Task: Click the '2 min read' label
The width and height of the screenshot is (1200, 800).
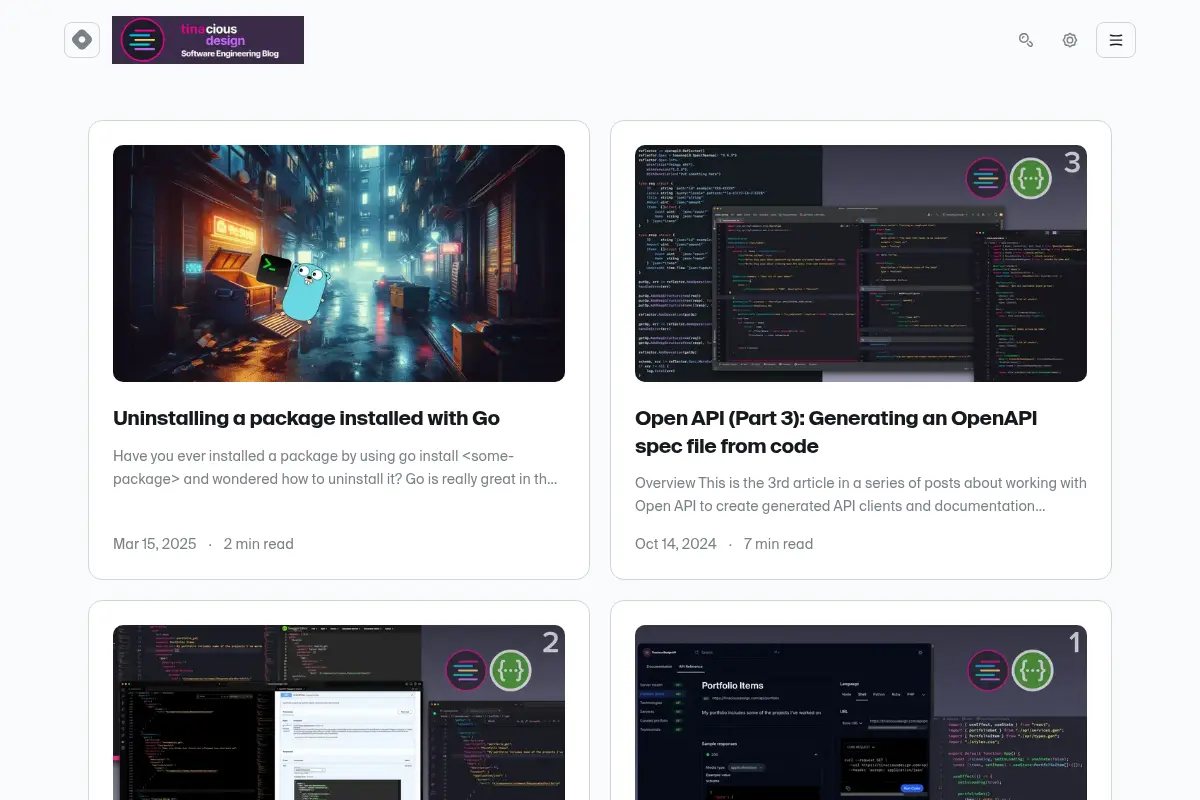Action: click(x=259, y=544)
